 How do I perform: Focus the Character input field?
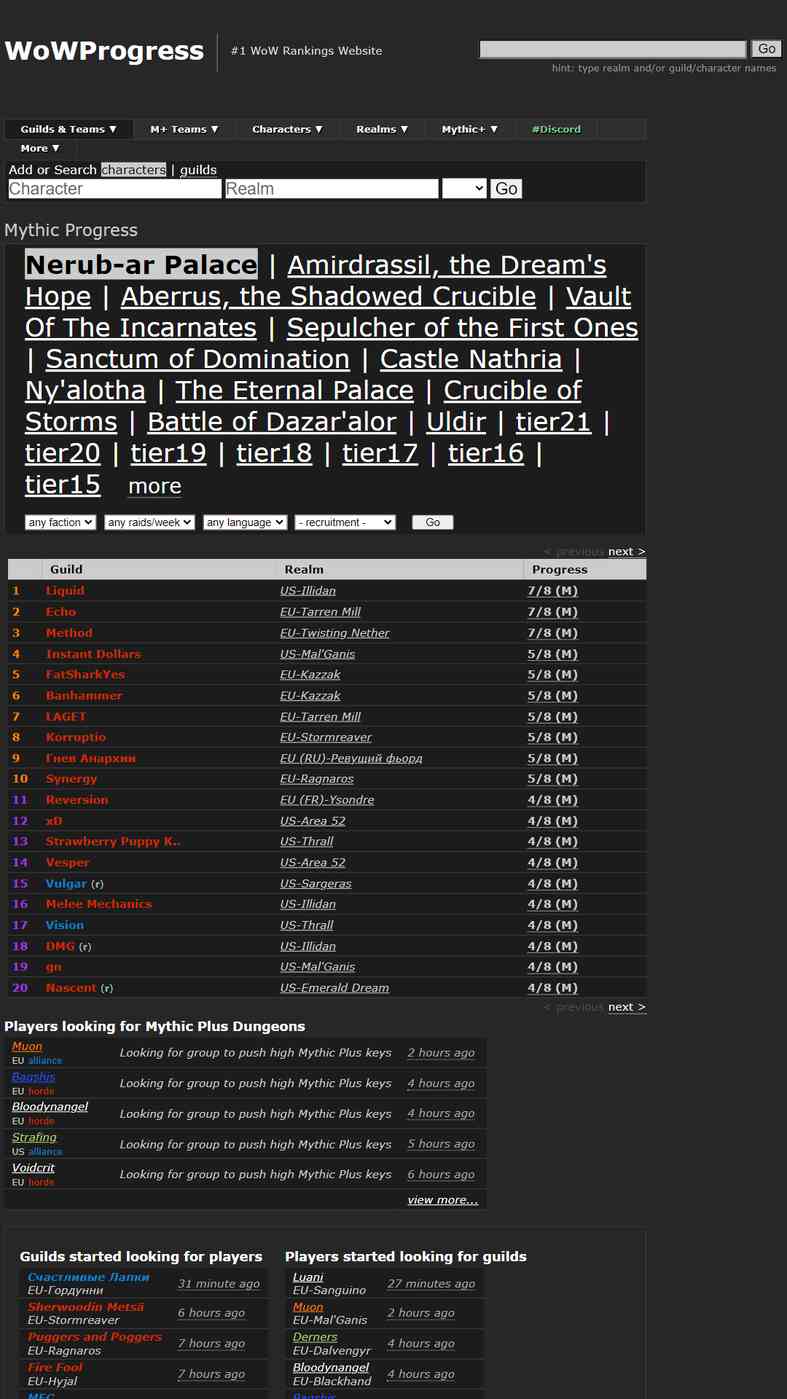pyautogui.click(x=114, y=188)
